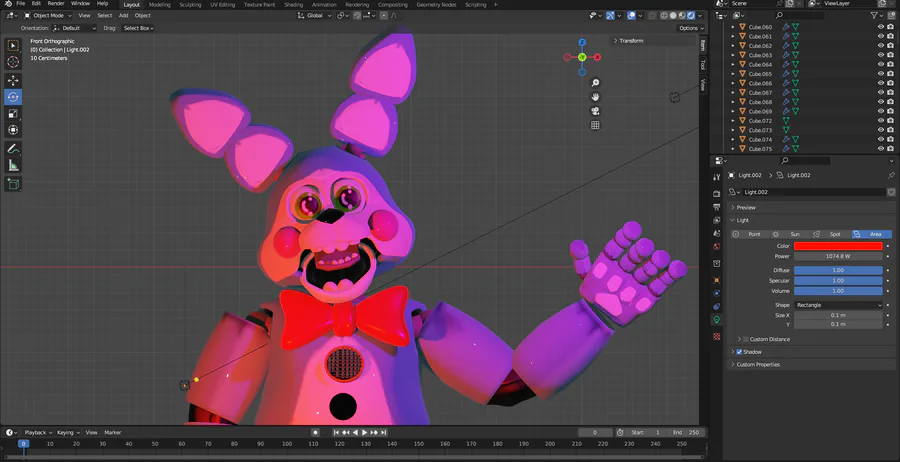Screen dimensions: 900x462
Task: Open the Playback dropdown in timeline
Action: (38, 432)
